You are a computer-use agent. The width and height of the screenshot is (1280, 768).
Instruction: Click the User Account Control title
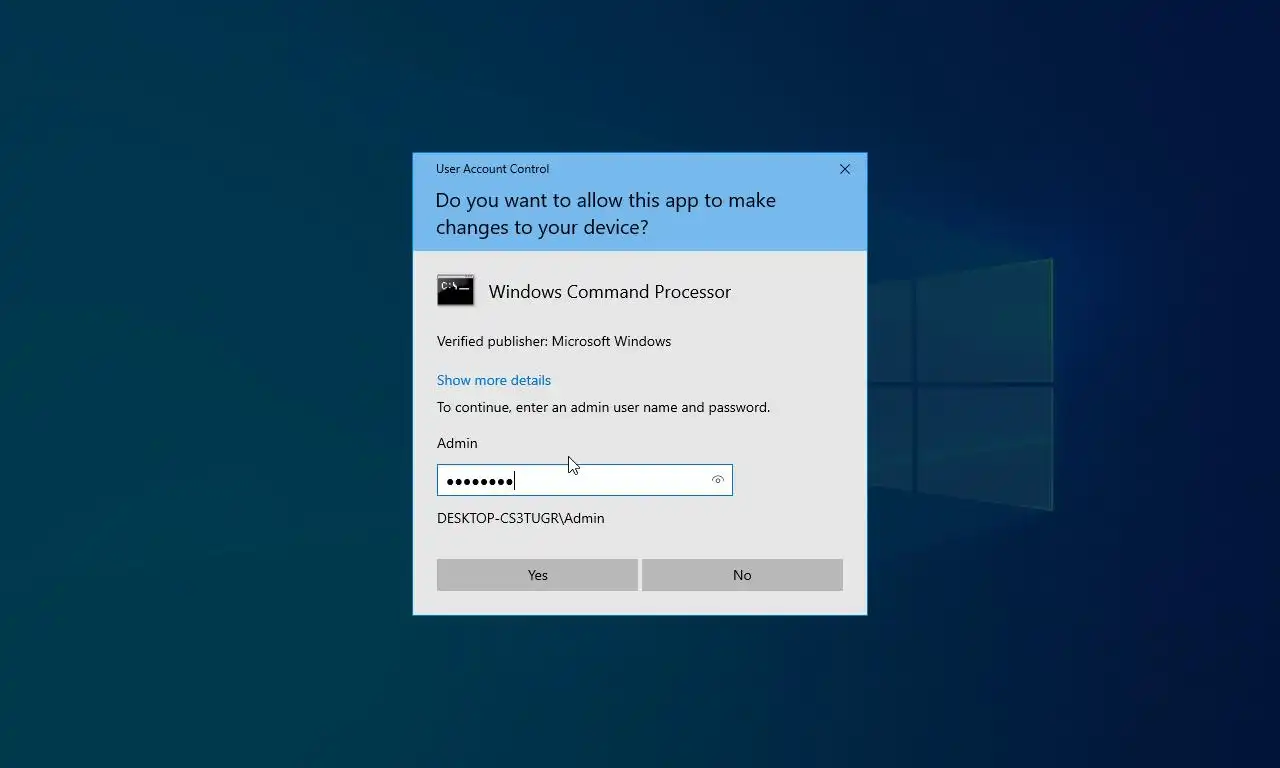tap(492, 169)
